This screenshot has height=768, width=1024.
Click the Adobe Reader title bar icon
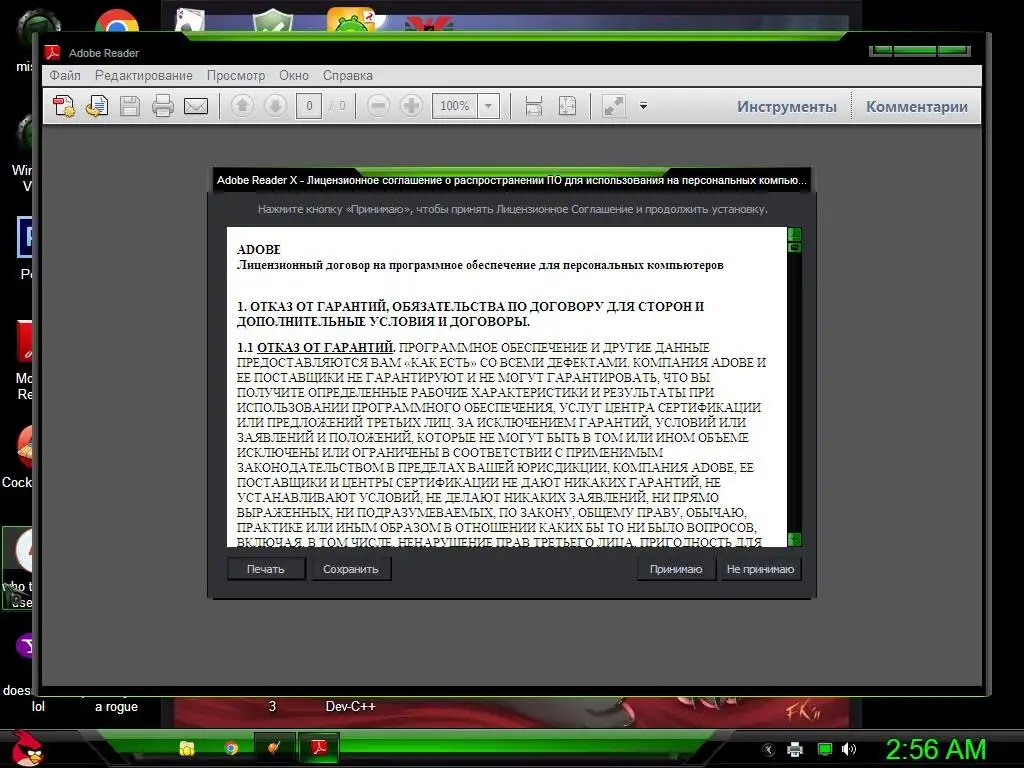[52, 52]
